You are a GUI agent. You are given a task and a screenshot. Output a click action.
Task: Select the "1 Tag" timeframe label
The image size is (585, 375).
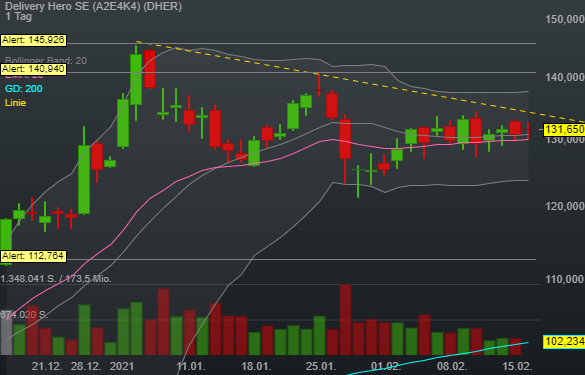coord(19,17)
